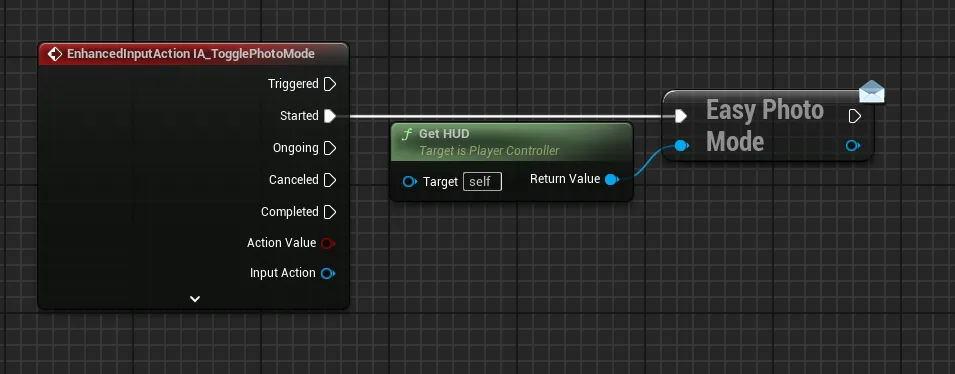Image resolution: width=955 pixels, height=374 pixels.
Task: Click the Started pin label
Action: pos(299,116)
